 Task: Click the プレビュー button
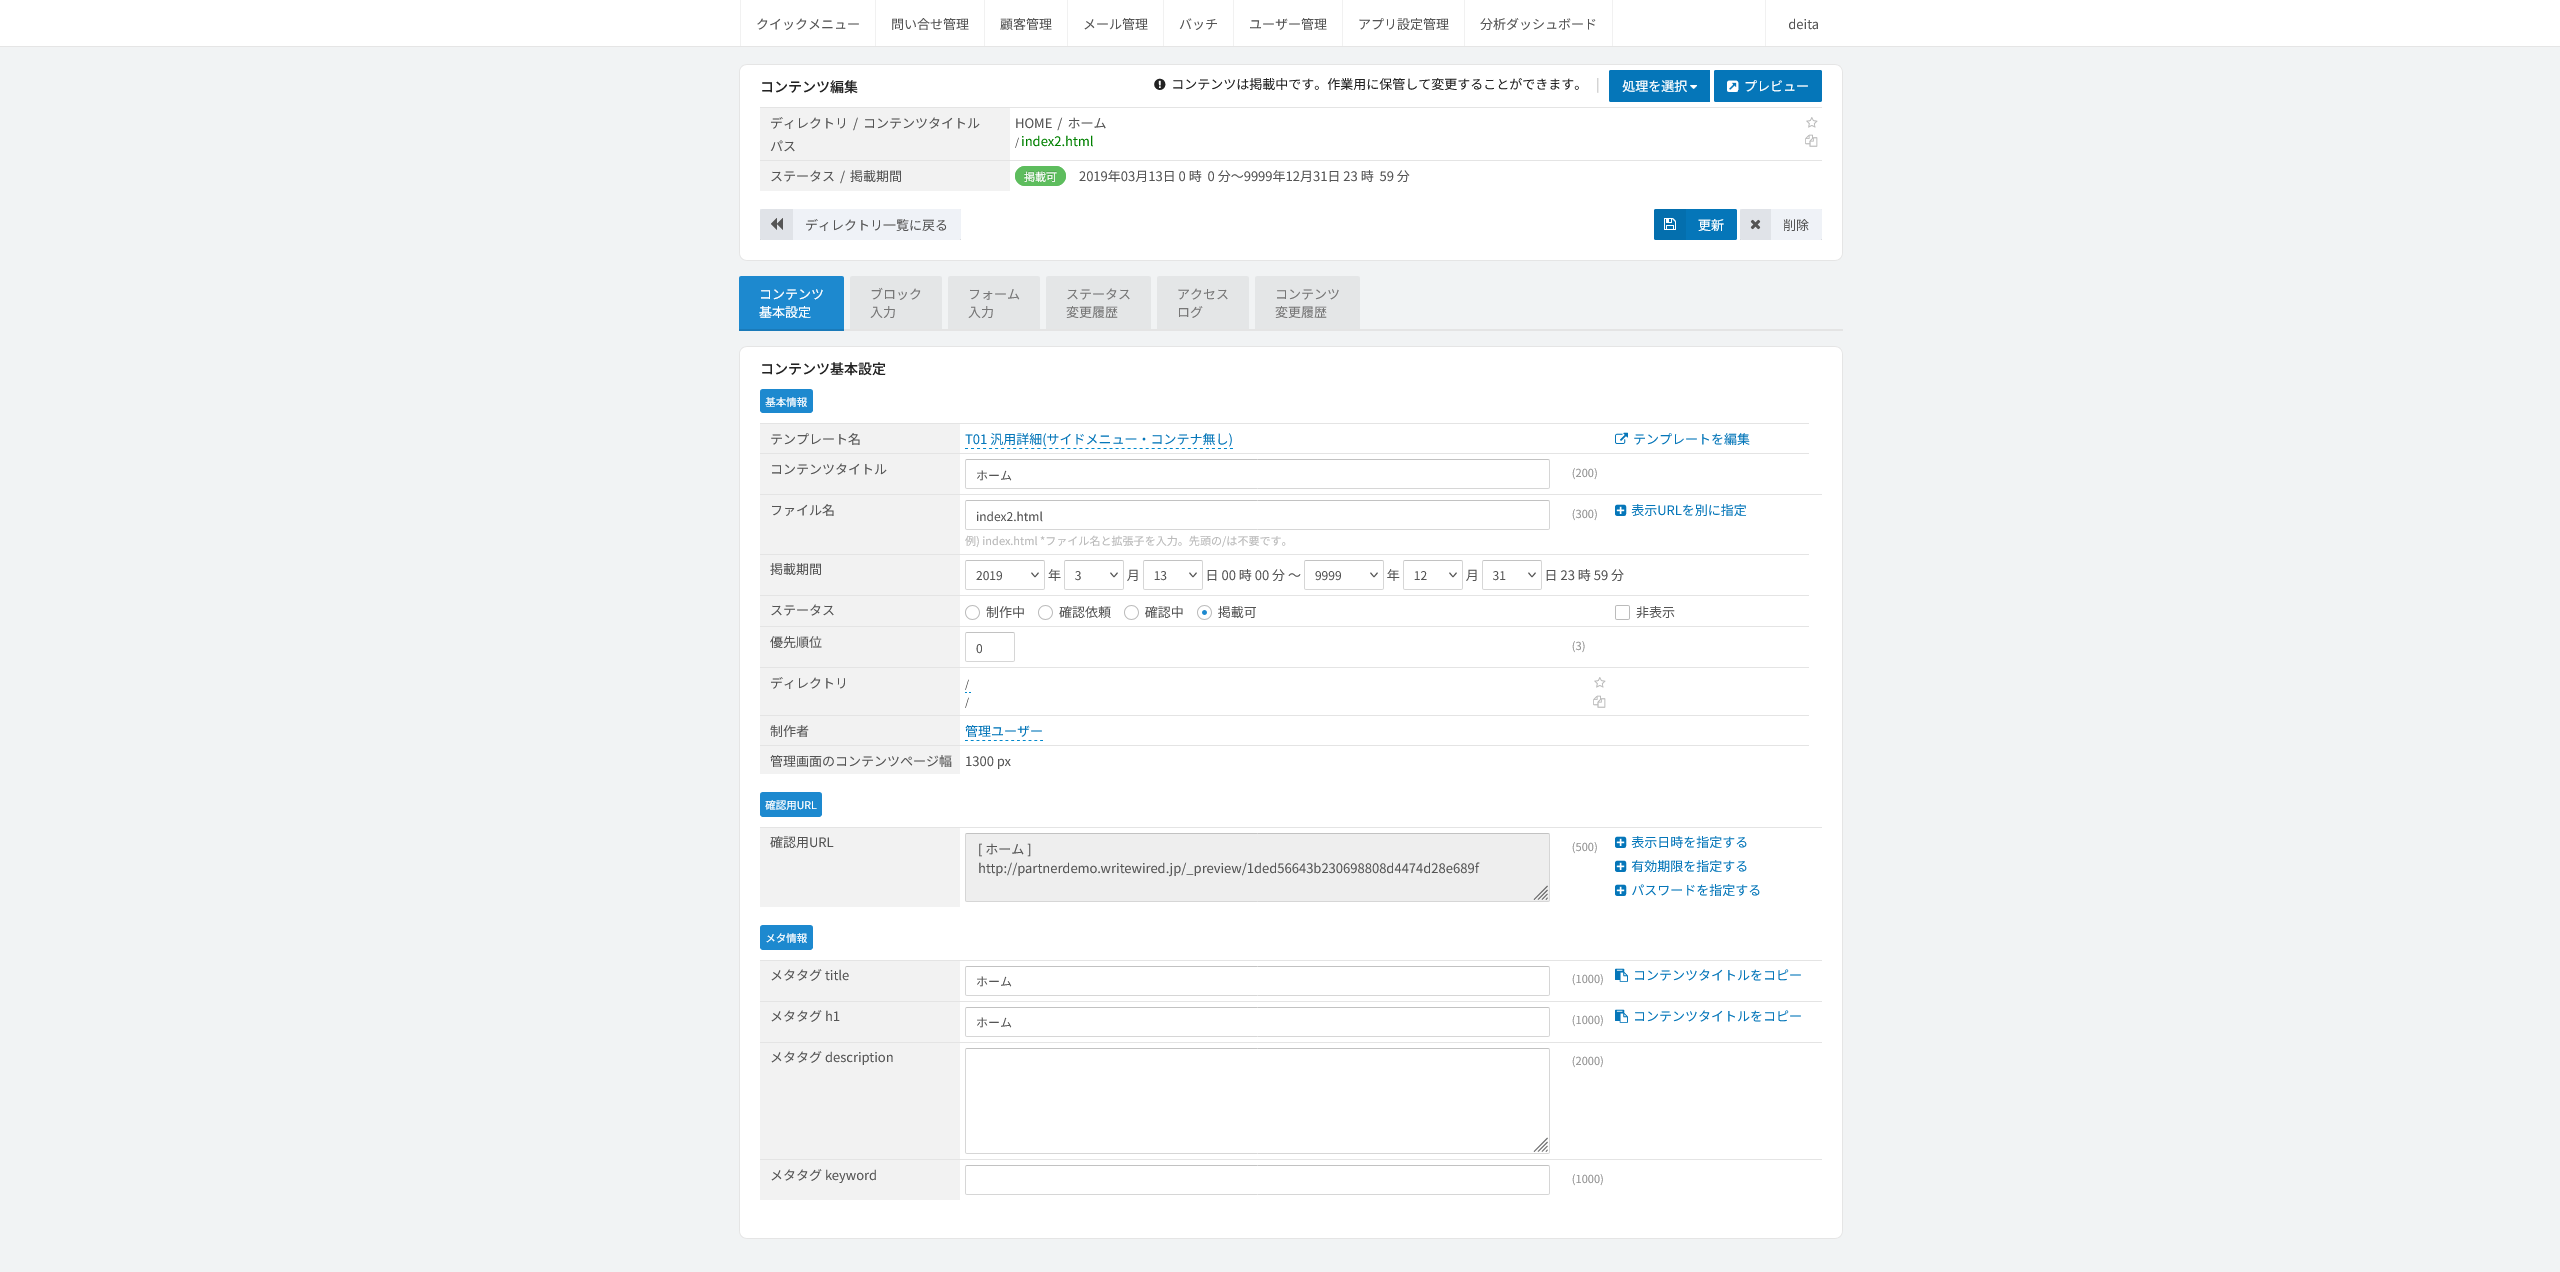1767,86
